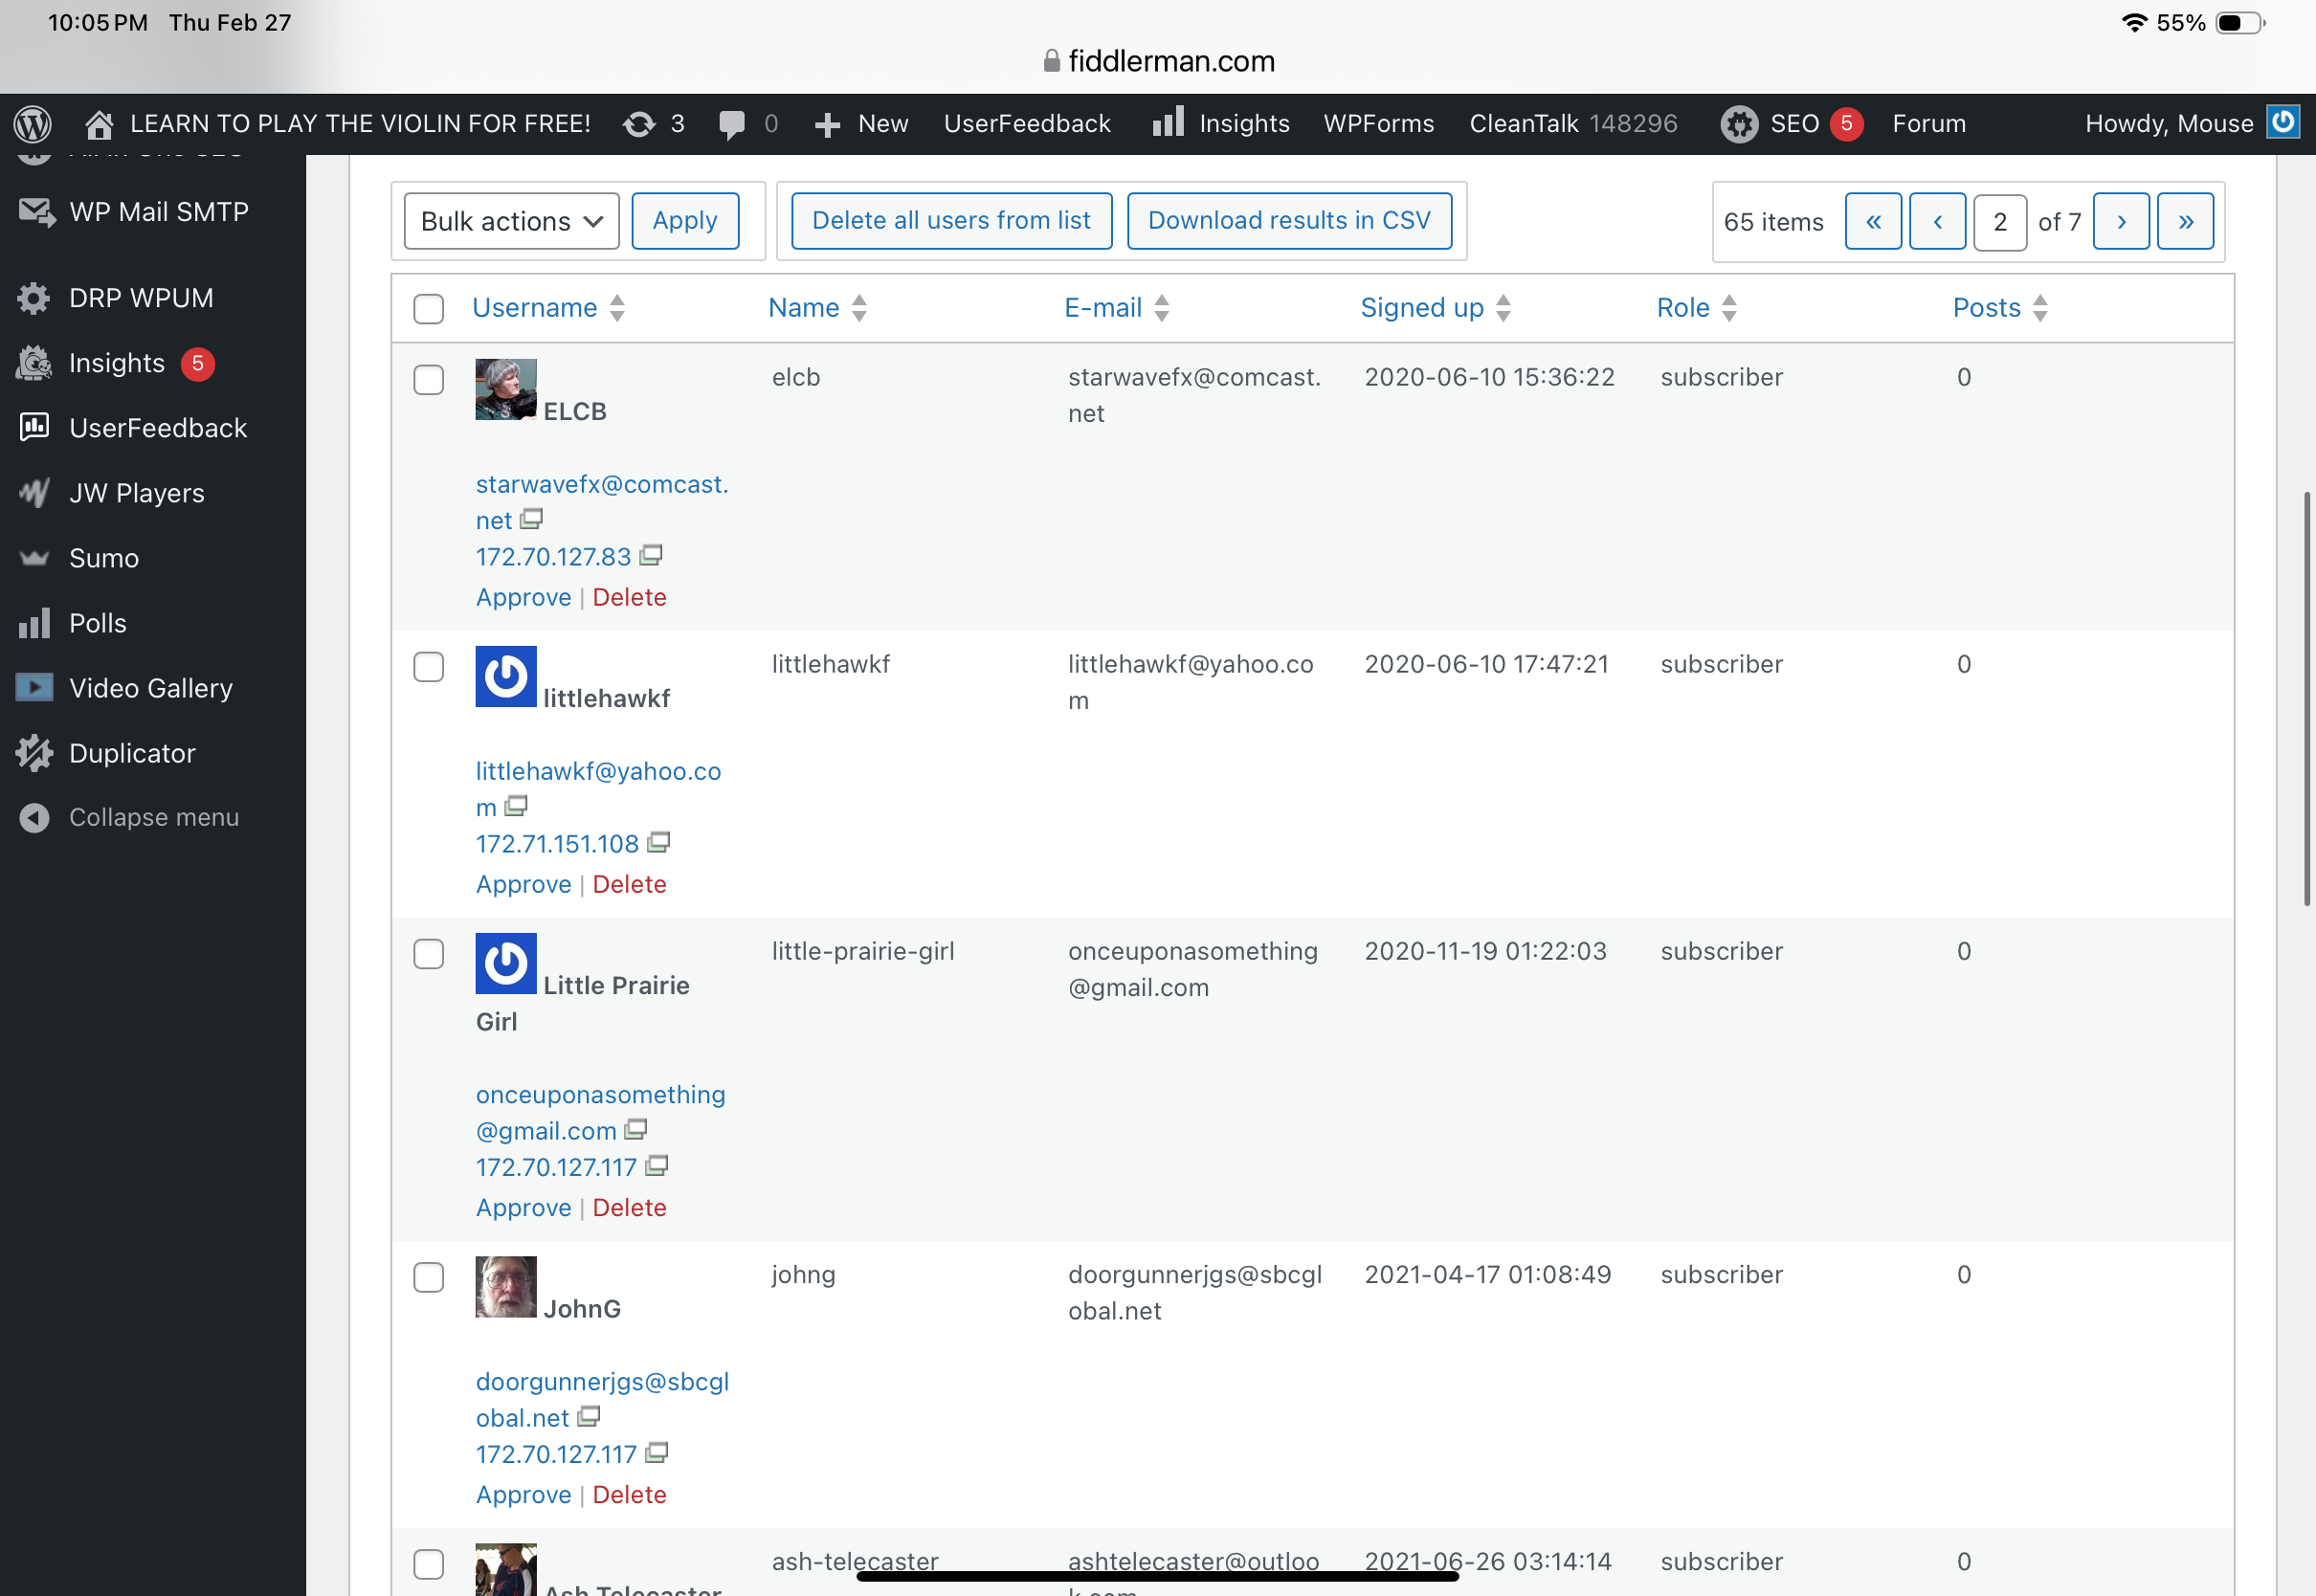The width and height of the screenshot is (2316, 1596).
Task: Open the WordPress logo menu
Action: coord(33,124)
